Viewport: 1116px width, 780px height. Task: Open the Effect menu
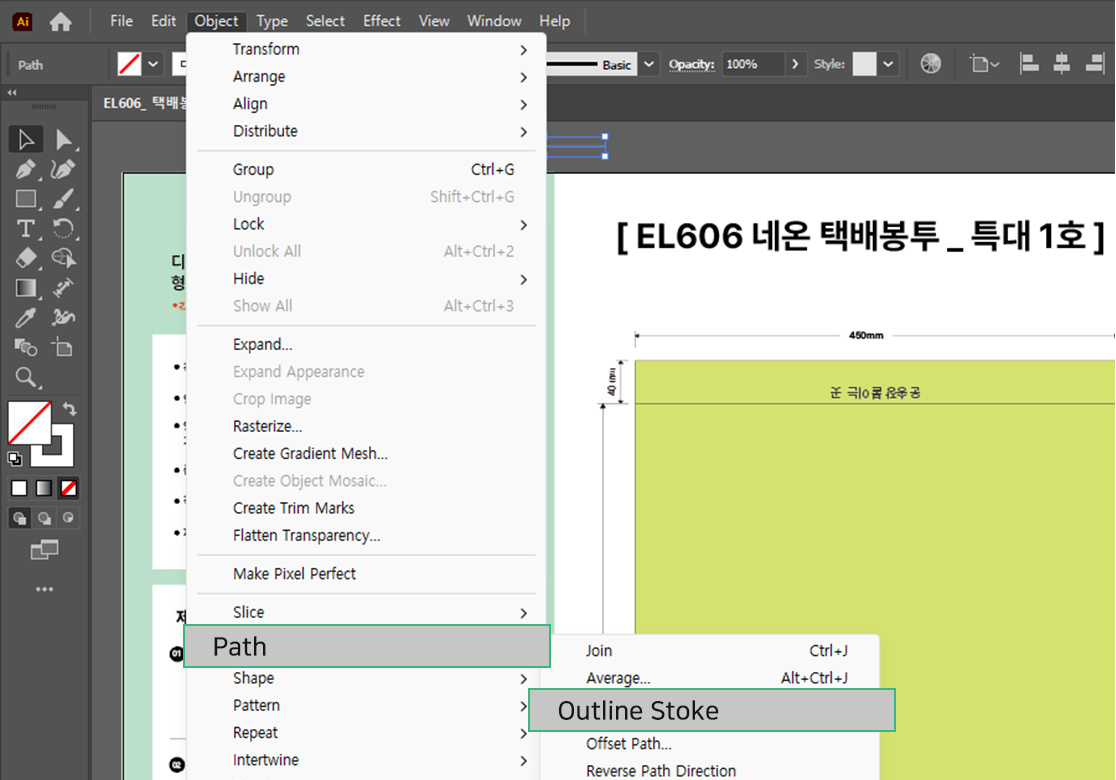click(381, 21)
